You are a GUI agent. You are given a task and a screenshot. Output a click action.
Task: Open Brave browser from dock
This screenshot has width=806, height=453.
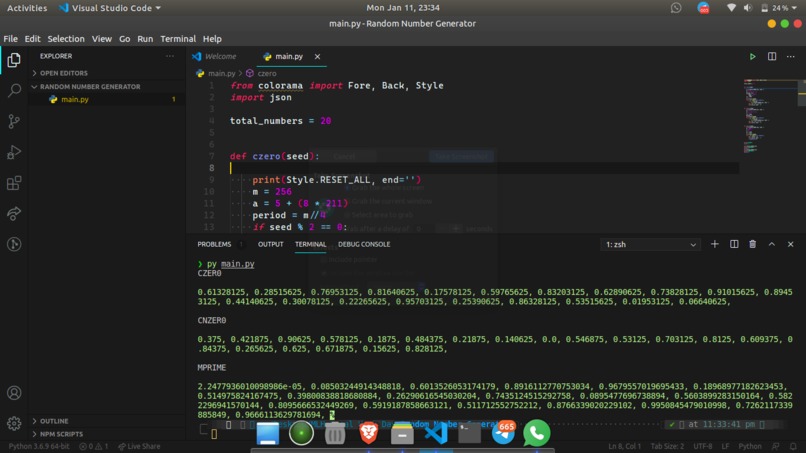pos(368,433)
